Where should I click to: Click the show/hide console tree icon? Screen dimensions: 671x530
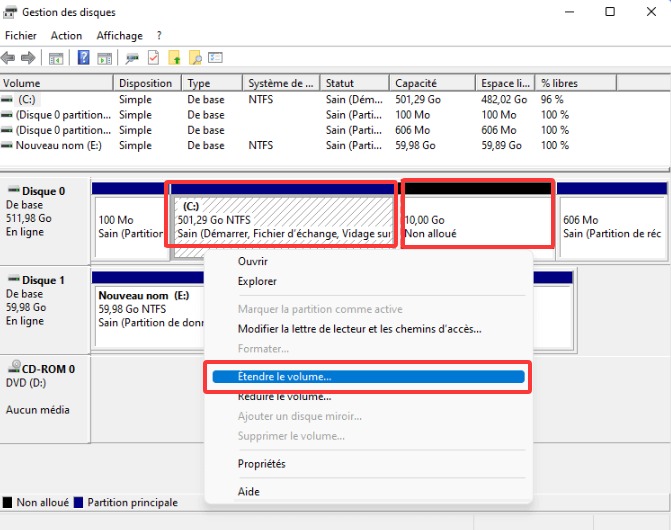pyautogui.click(x=56, y=58)
